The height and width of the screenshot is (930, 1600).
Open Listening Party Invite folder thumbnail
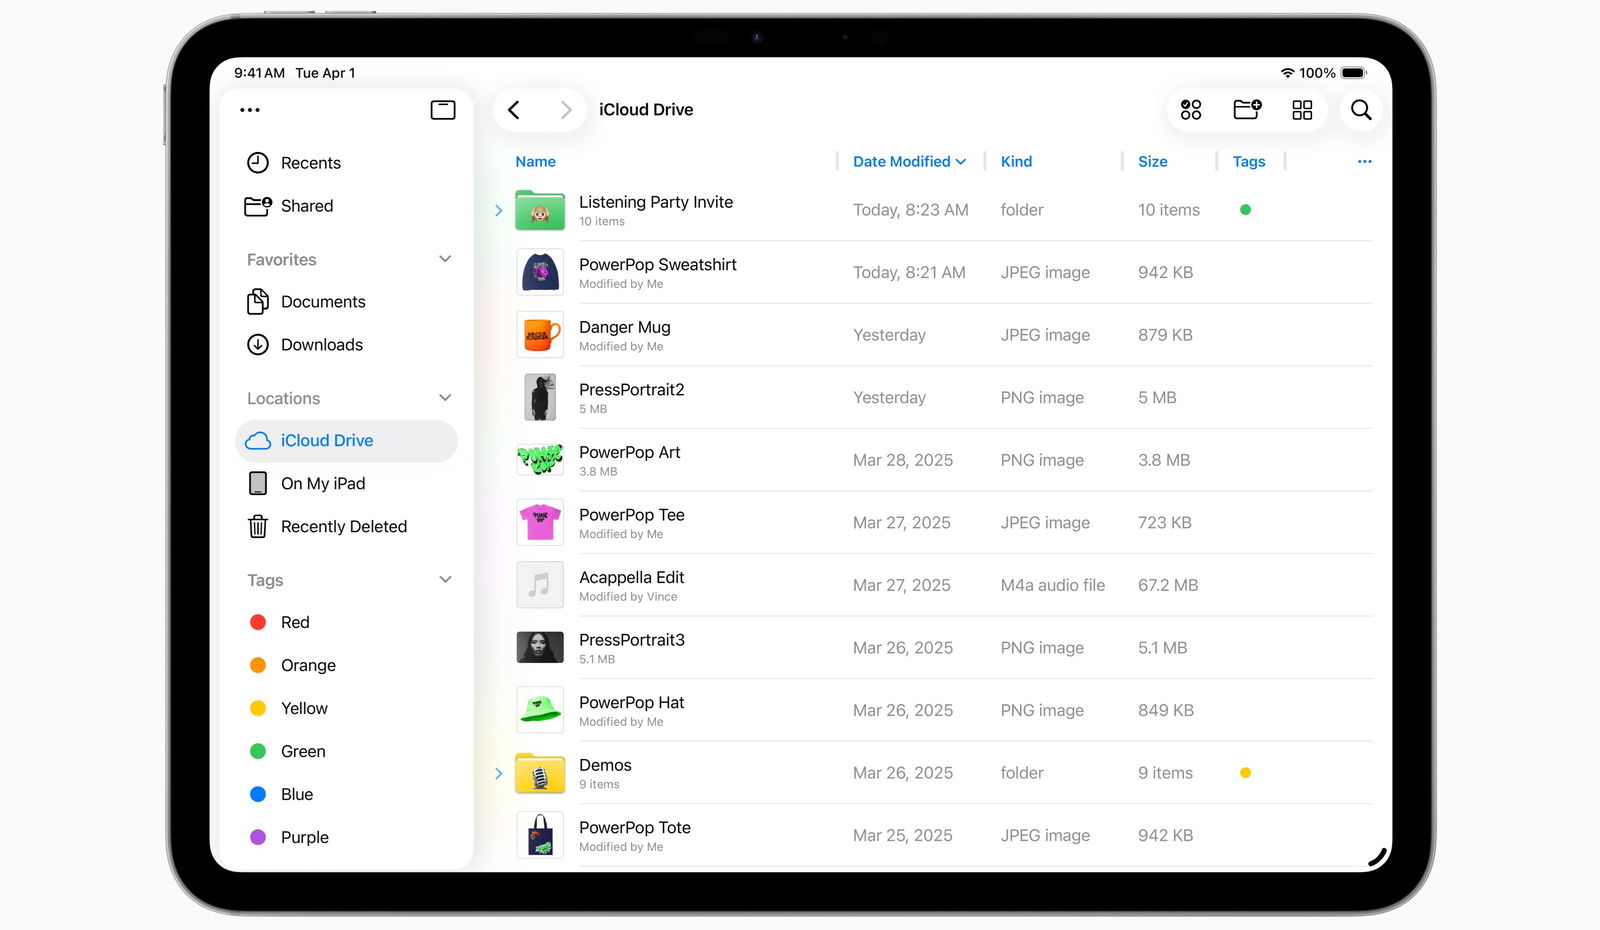pyautogui.click(x=540, y=210)
